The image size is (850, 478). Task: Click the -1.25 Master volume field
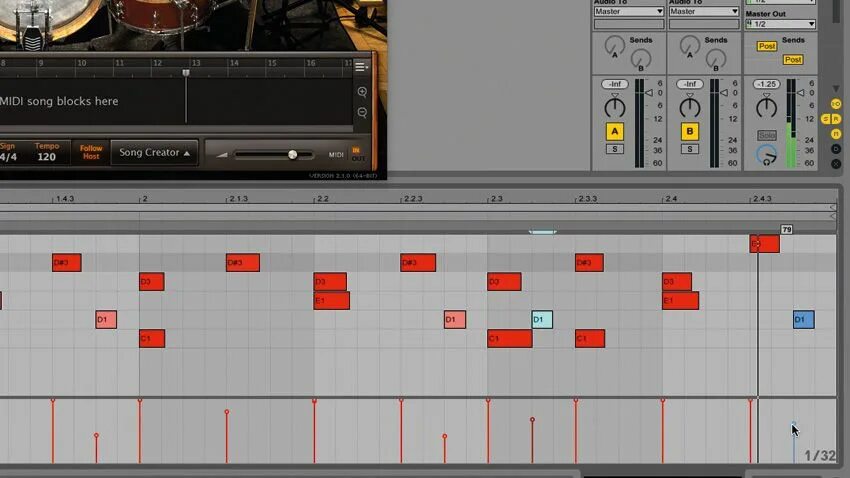pyautogui.click(x=767, y=84)
